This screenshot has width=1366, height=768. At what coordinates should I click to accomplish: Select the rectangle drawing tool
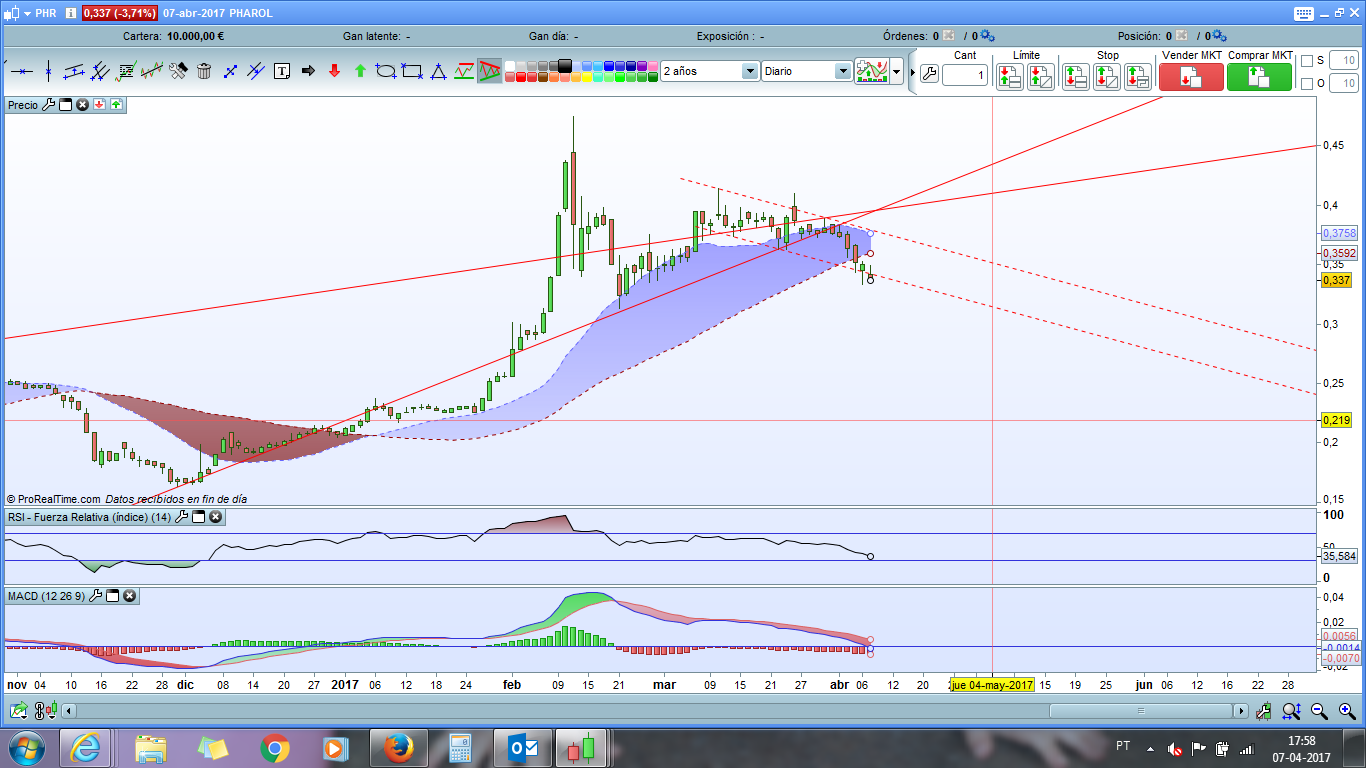click(x=412, y=71)
